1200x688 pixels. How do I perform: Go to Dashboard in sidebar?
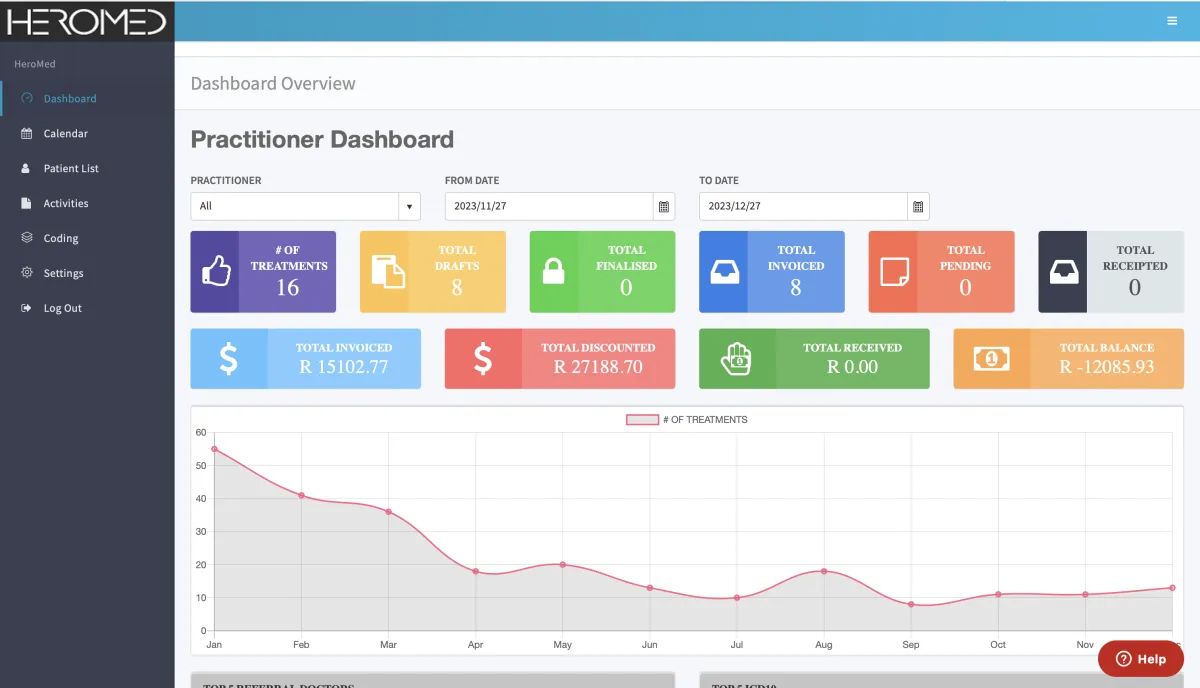[70, 98]
